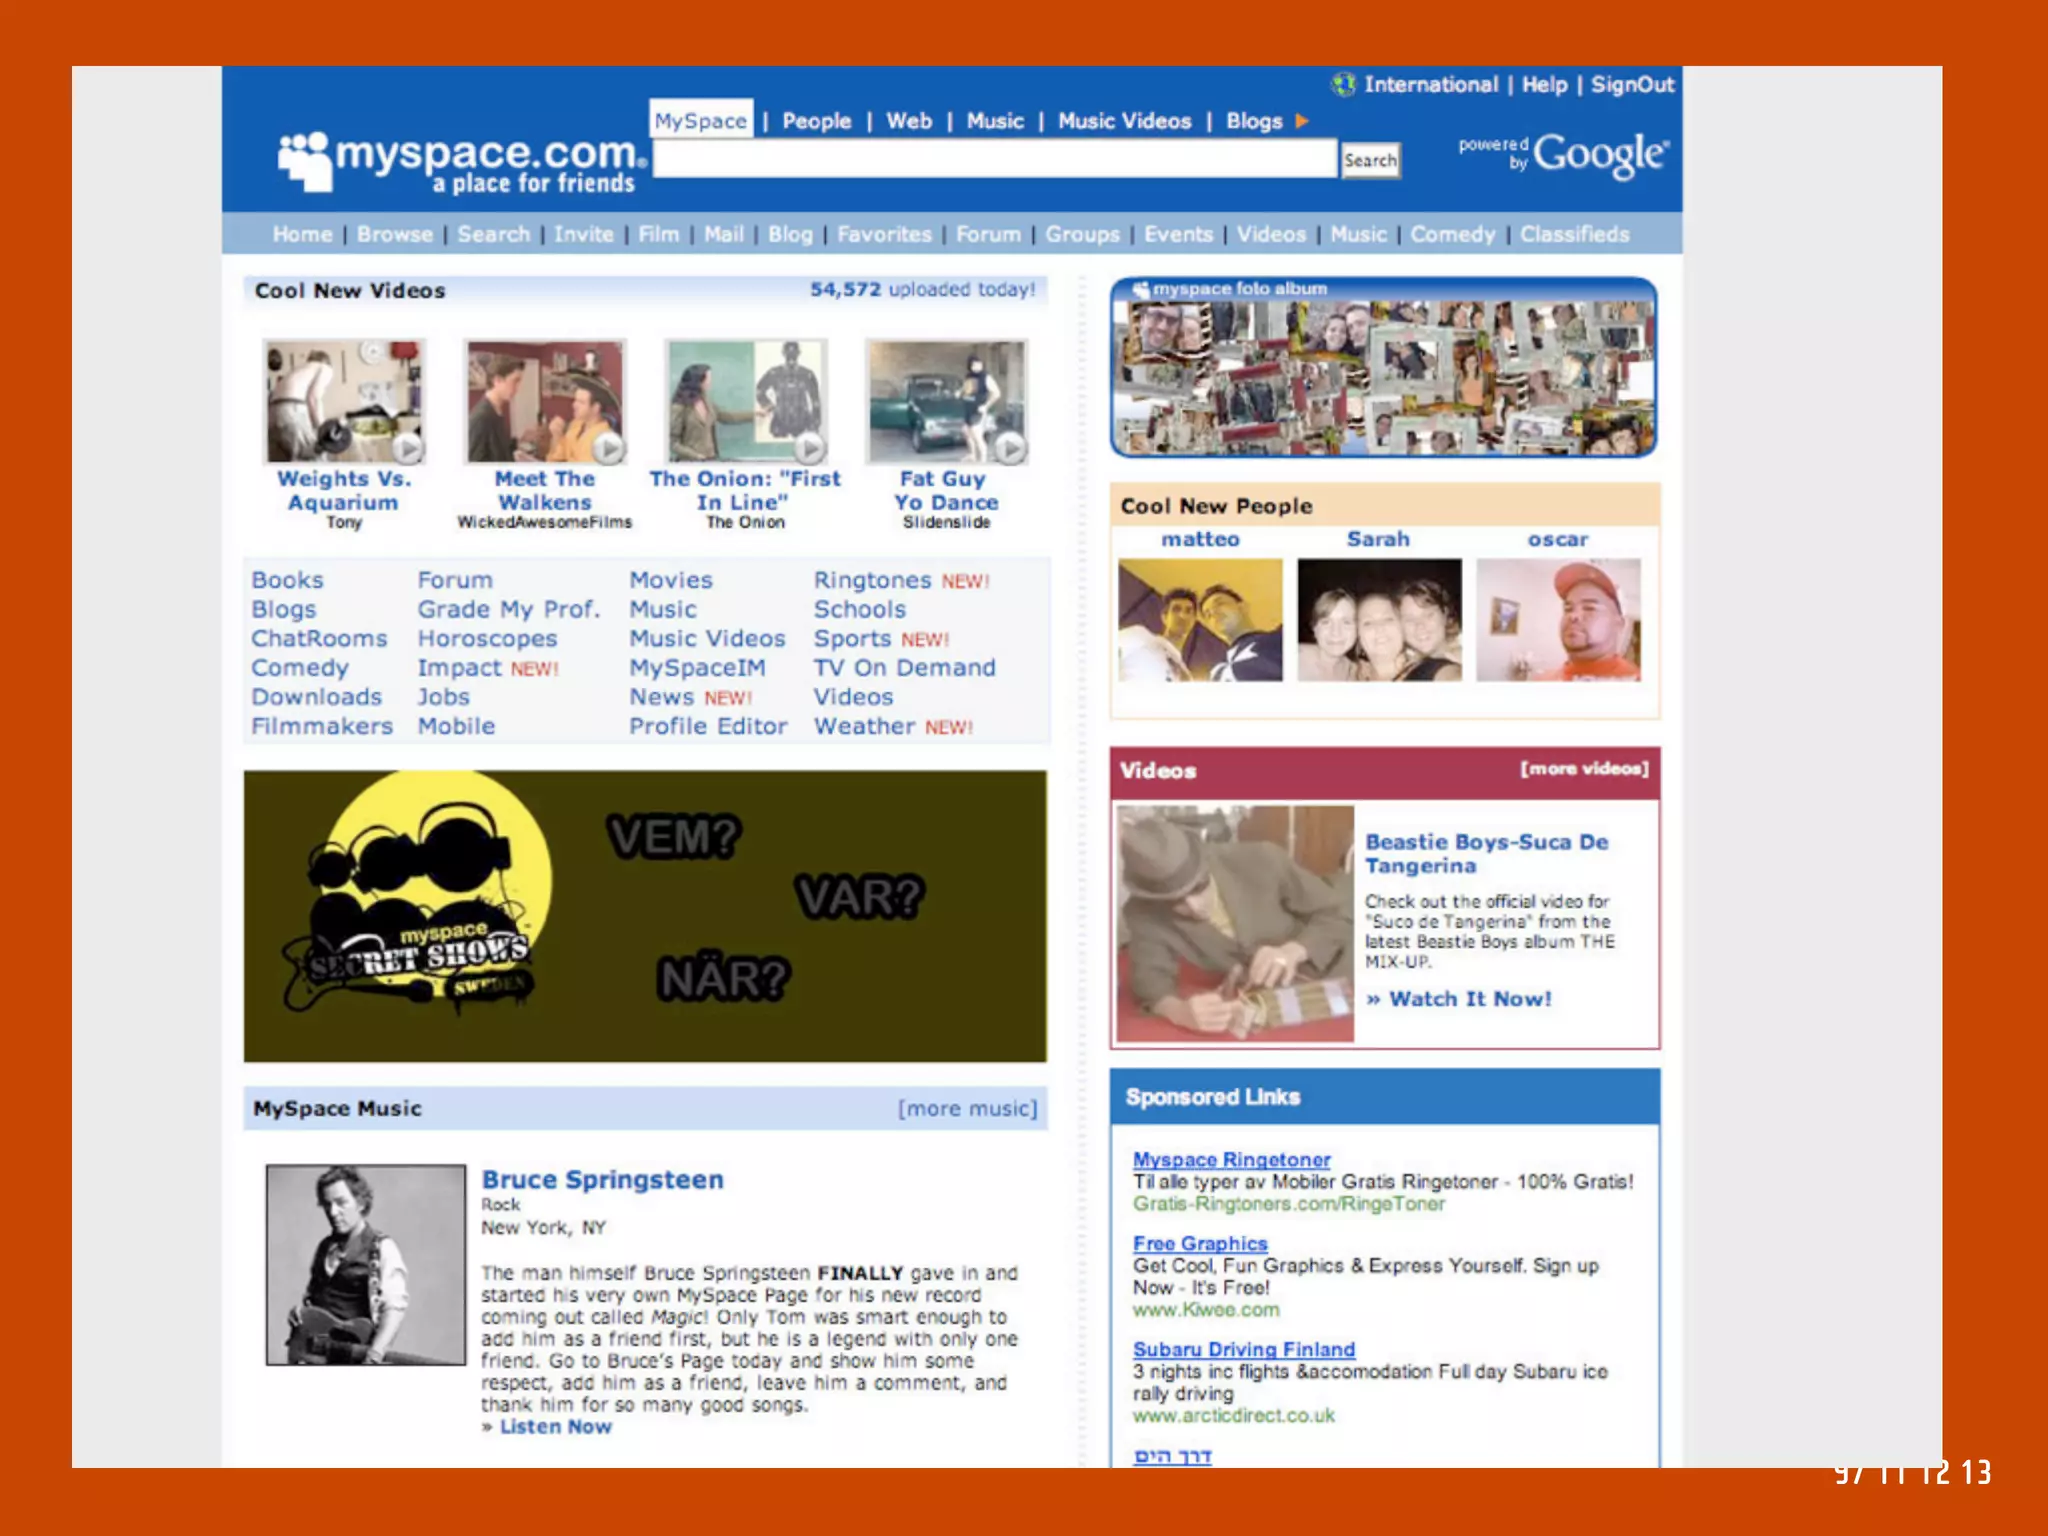The image size is (2048, 1536).
Task: Open Mail from the navigation bar
Action: click(x=723, y=234)
